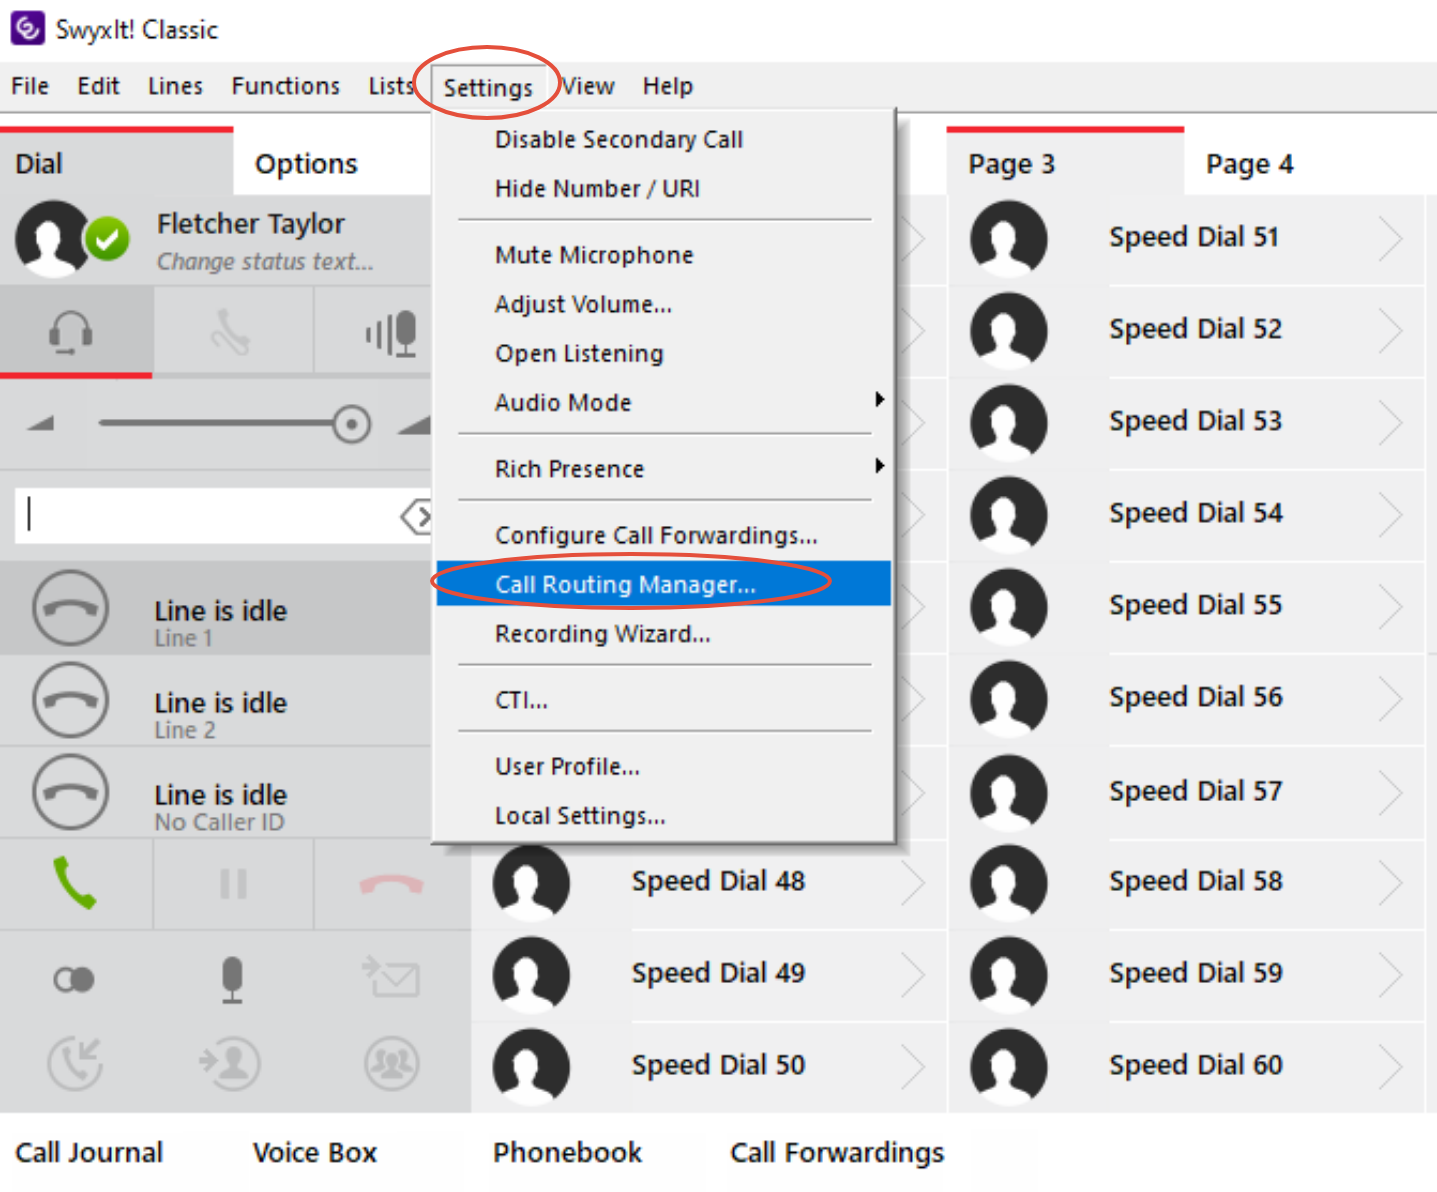
Task: Click the No Caller ID line handset icon
Action: [x=70, y=793]
